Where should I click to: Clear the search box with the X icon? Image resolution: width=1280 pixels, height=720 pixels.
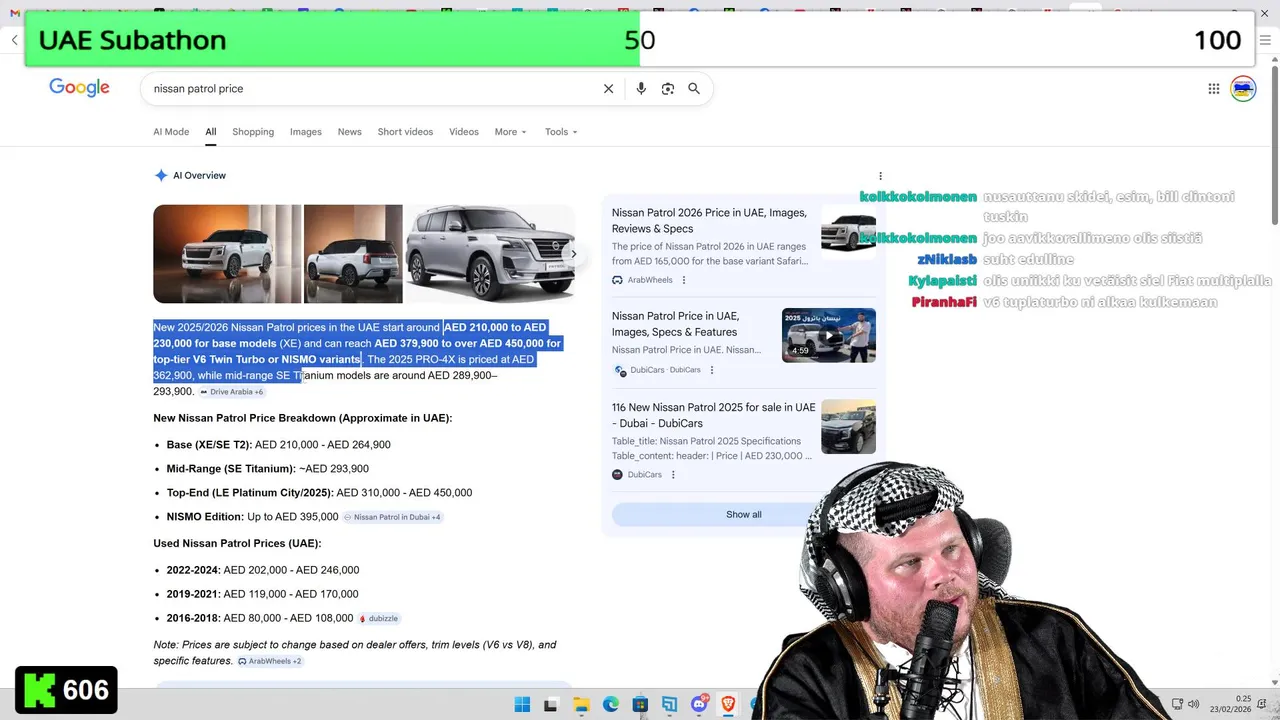coord(608,89)
